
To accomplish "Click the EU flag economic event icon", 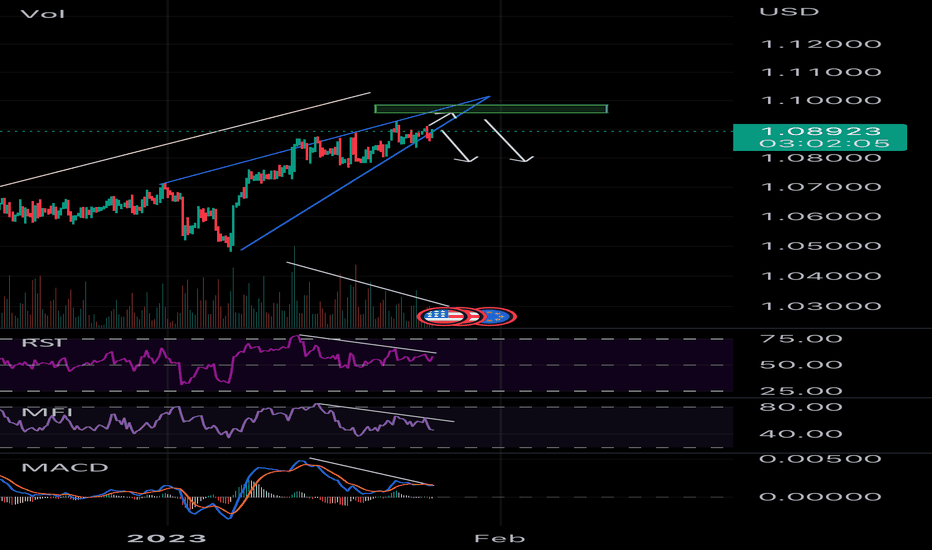I will click(x=496, y=316).
